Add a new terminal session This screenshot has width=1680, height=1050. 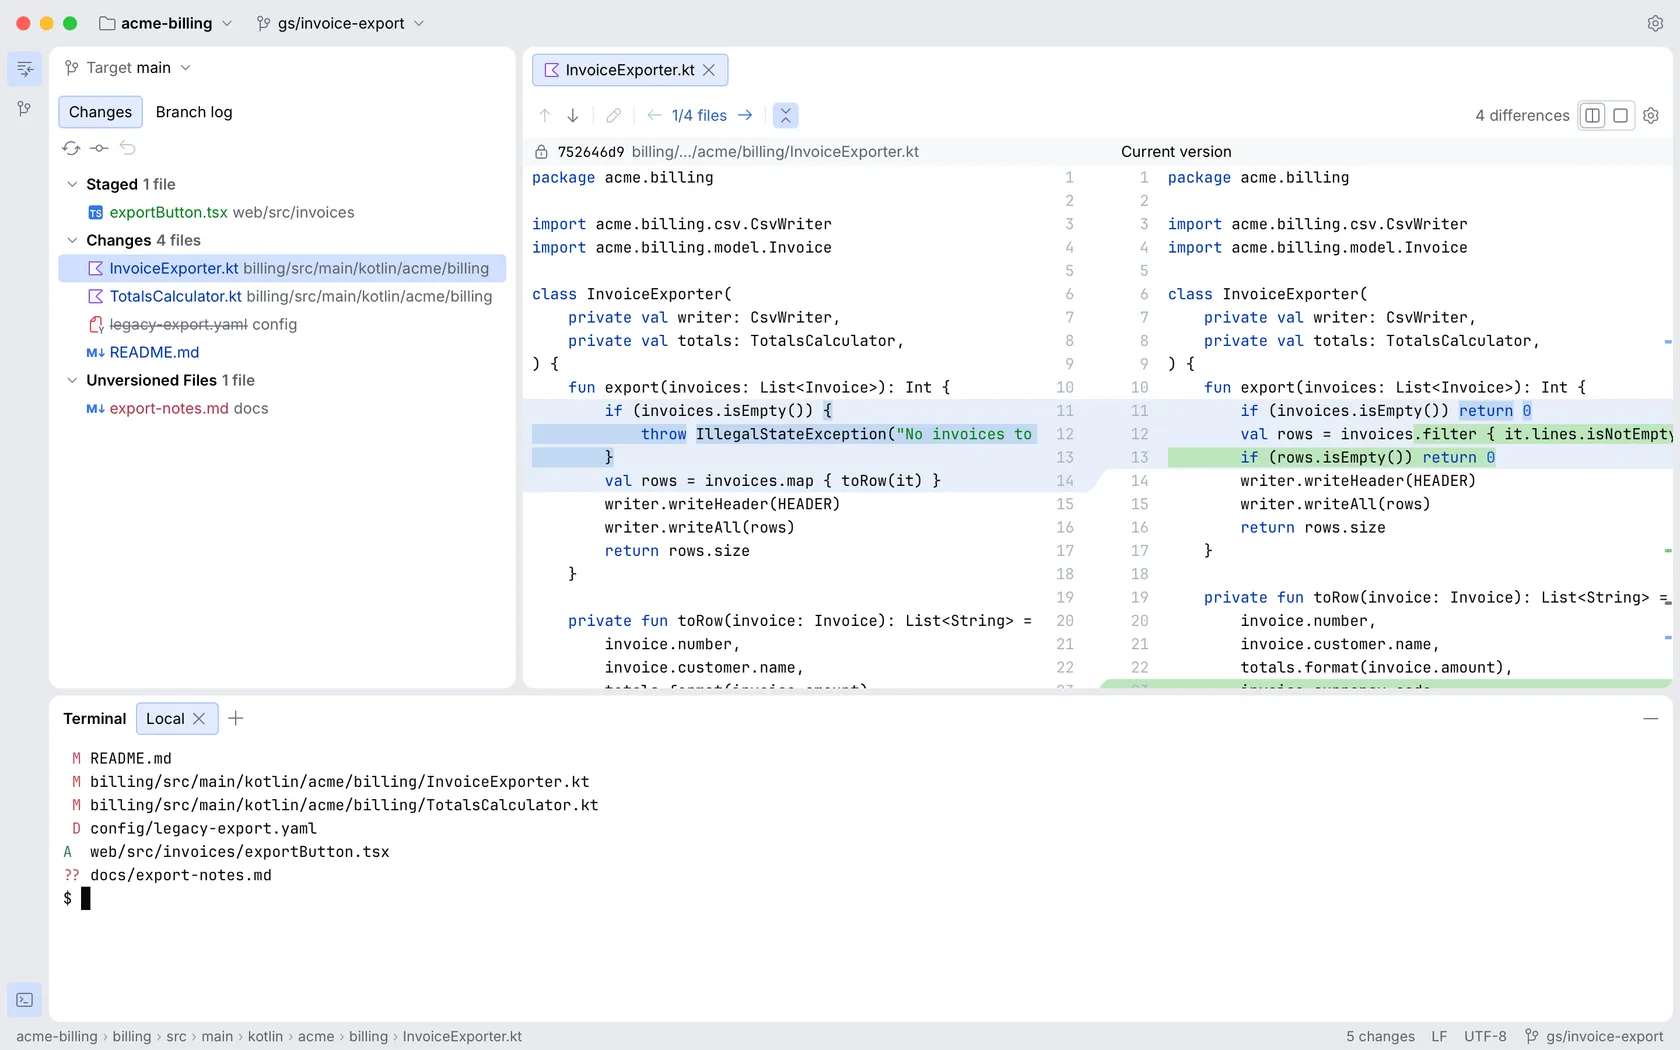coord(236,719)
